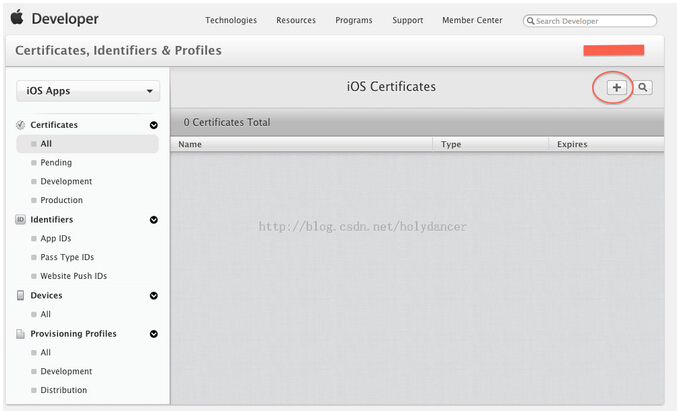677x411 pixels.
Task: Select Development under Provisioning Profiles
Action: pos(66,371)
